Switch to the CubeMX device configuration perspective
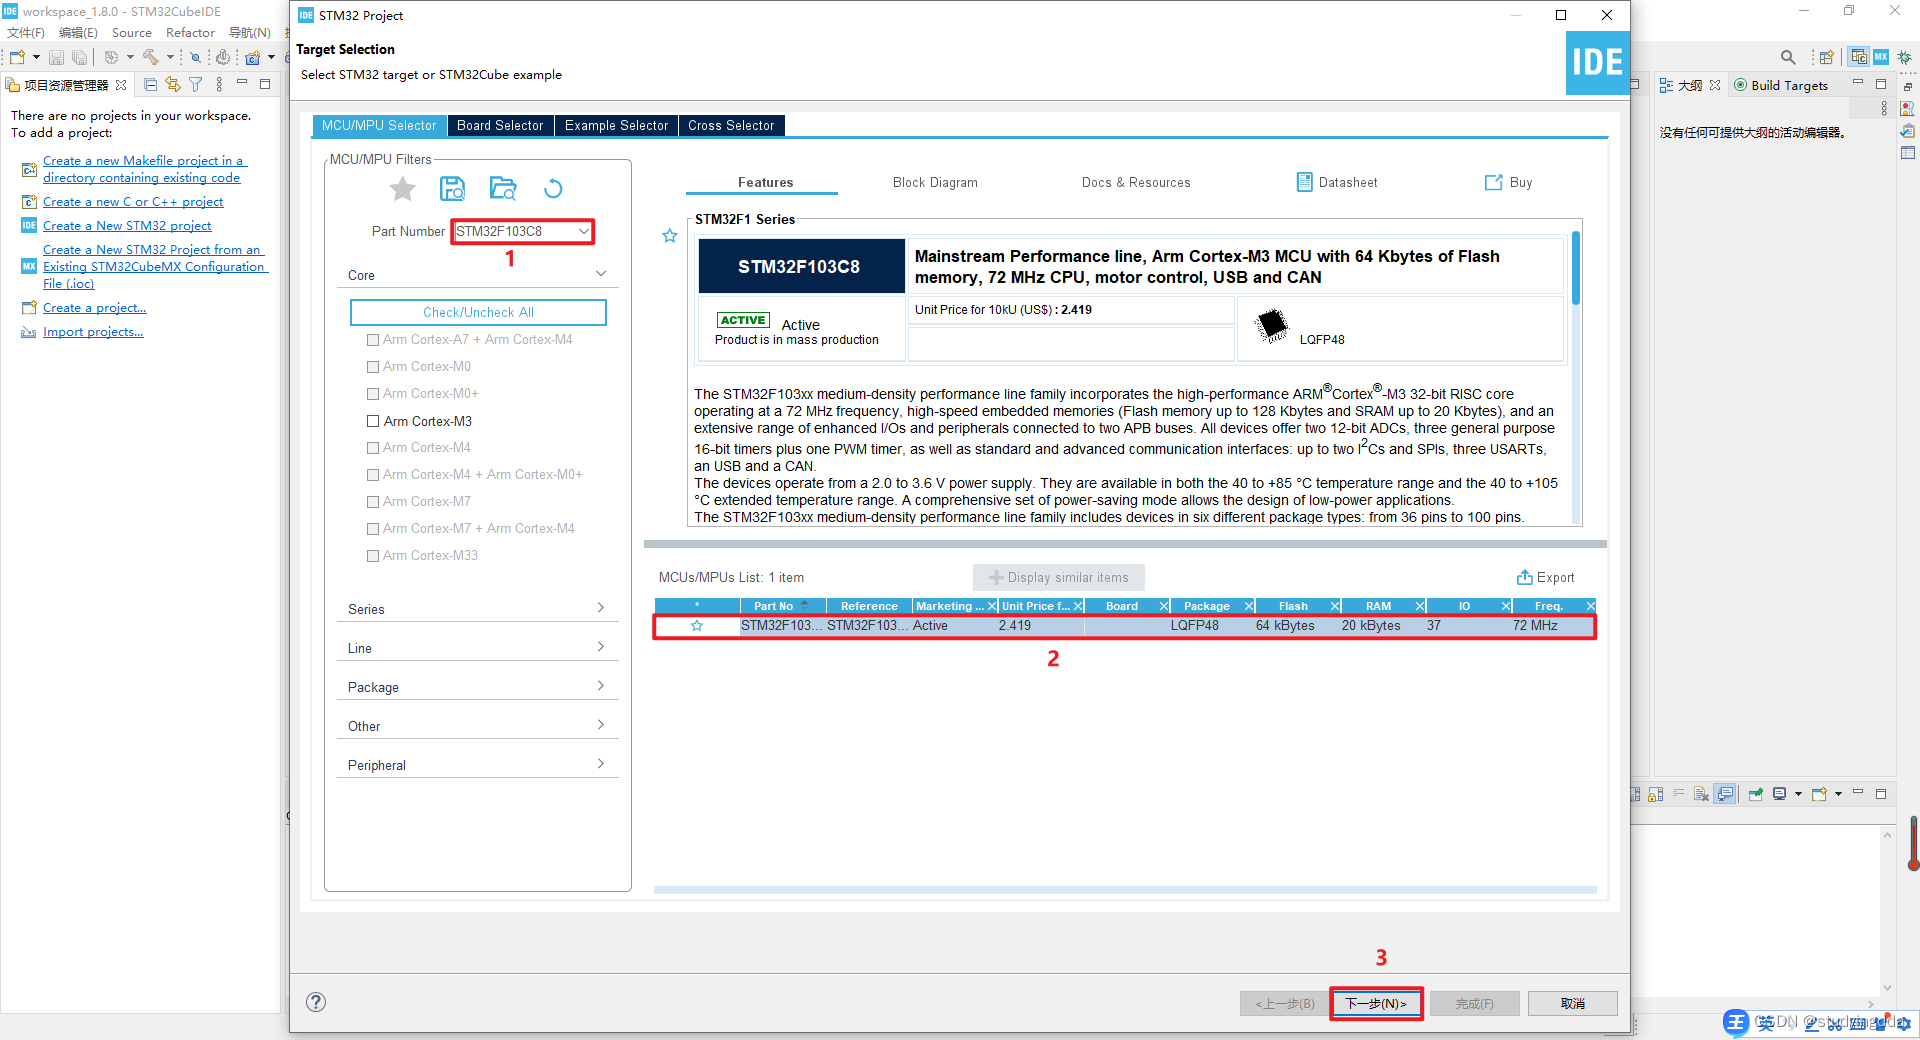This screenshot has width=1920, height=1040. pos(1881,57)
